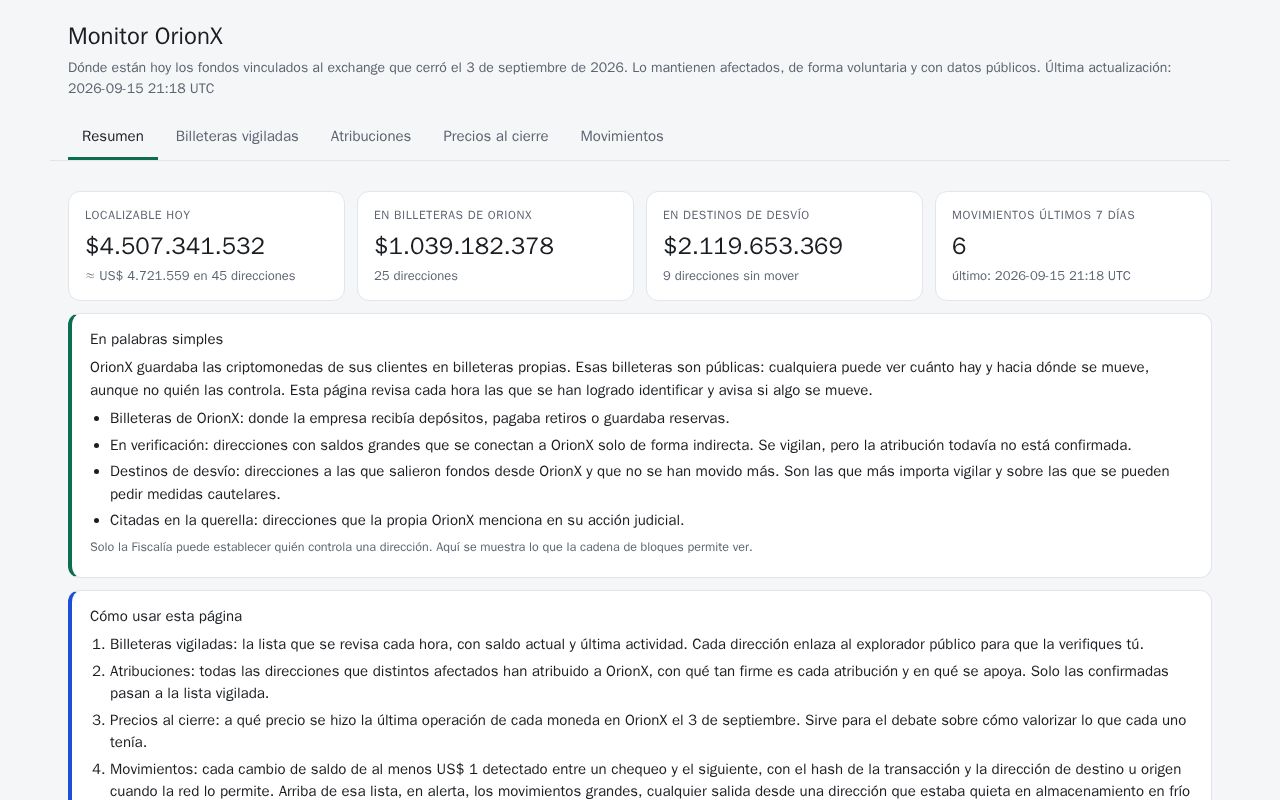Image resolution: width=1280 pixels, height=800 pixels.
Task: Click the 'Cómo usar esta página' heading
Action: (166, 617)
